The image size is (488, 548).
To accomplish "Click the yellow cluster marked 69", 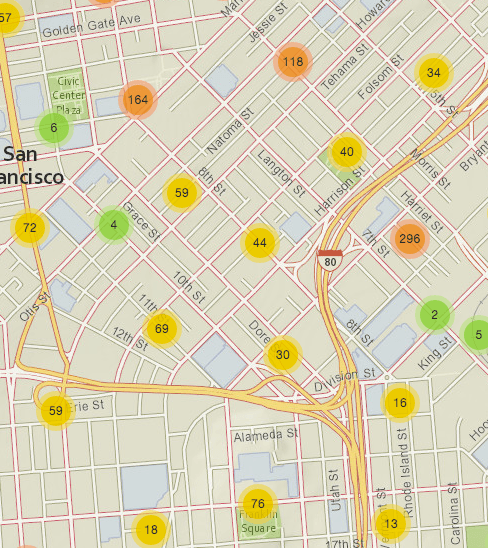I will (162, 329).
